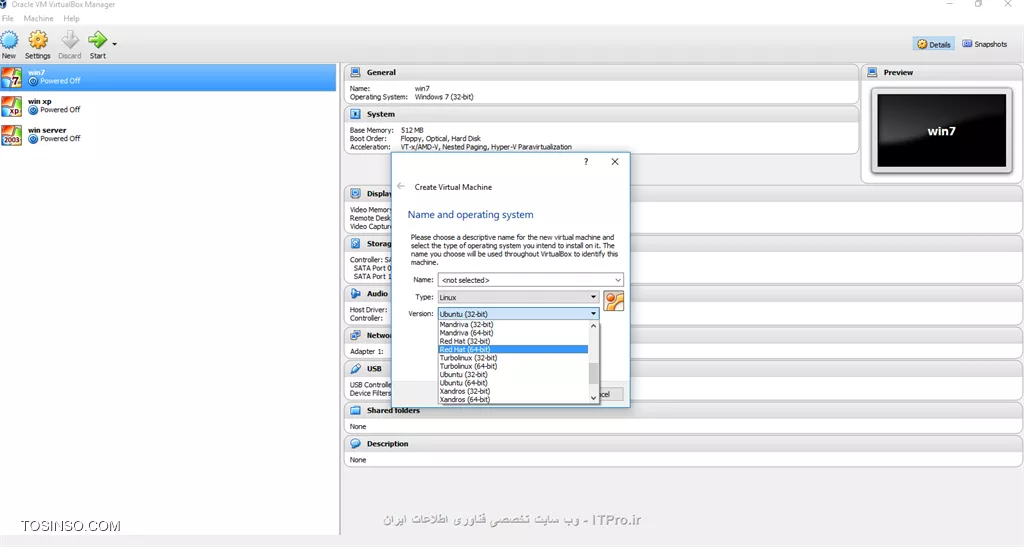Choose Xandros (64-bit) from the version list
The height and width of the screenshot is (547, 1024).
[513, 399]
